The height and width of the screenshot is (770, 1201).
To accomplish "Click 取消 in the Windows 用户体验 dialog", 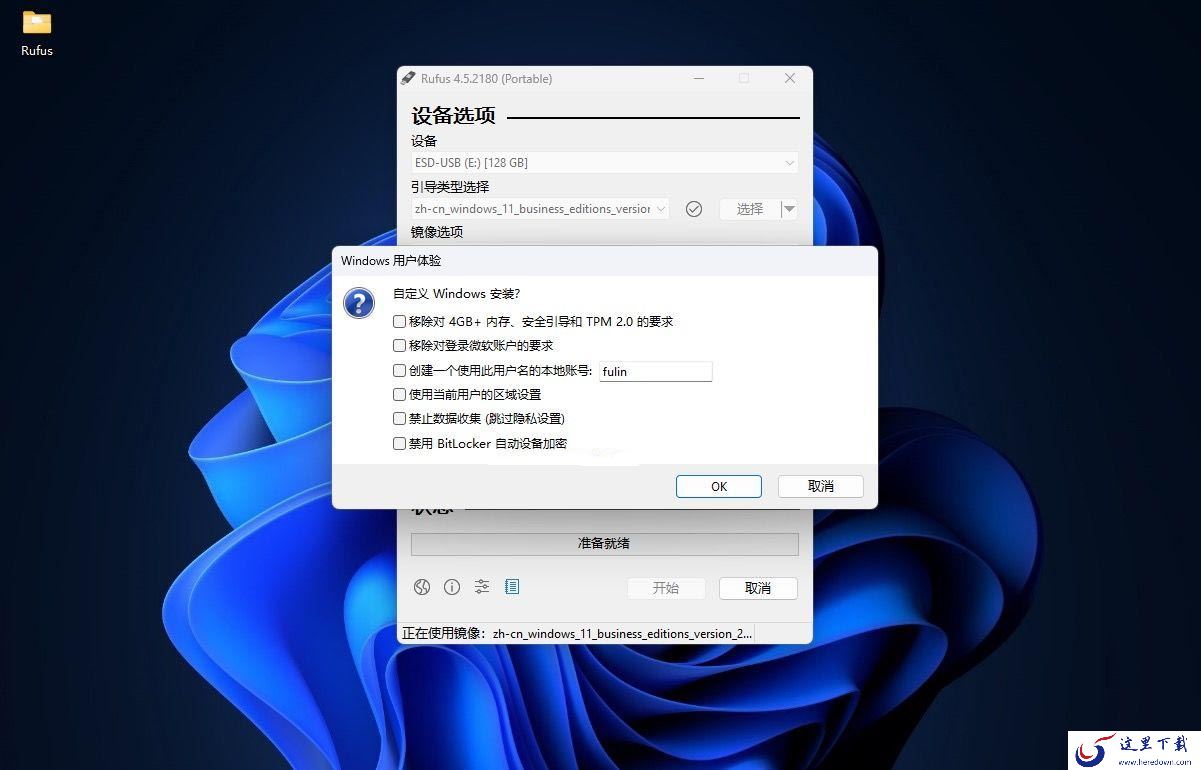I will tap(821, 486).
